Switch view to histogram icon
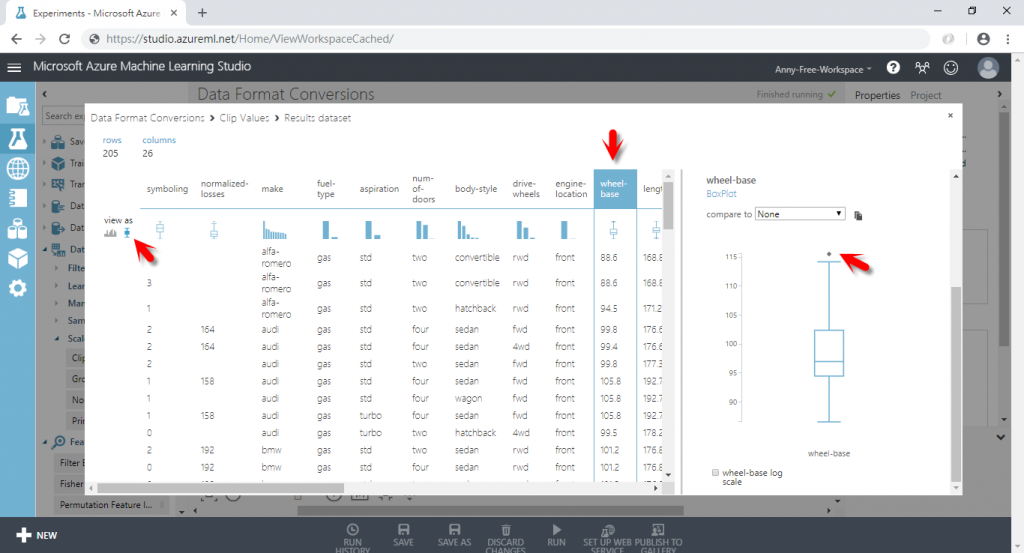Viewport: 1024px width, 553px height. pos(110,233)
